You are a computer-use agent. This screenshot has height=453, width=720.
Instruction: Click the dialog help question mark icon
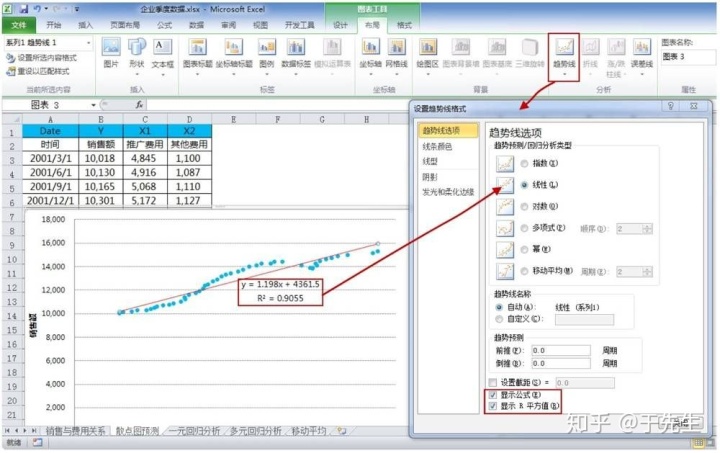click(670, 106)
